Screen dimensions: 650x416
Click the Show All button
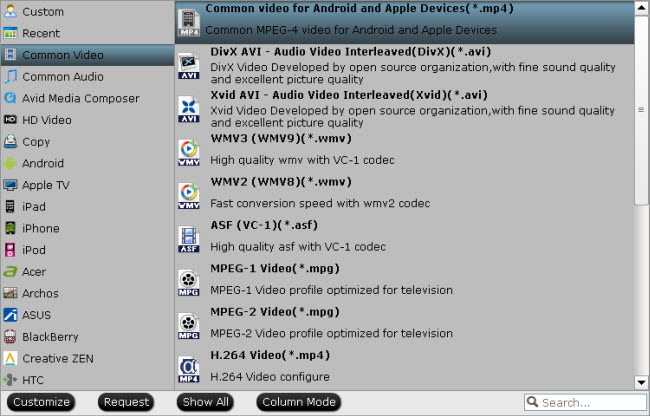click(206, 402)
